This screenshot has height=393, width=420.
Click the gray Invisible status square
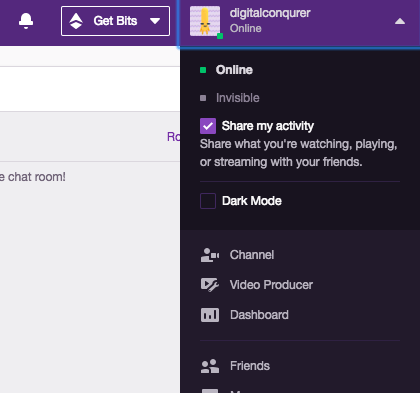click(203, 98)
